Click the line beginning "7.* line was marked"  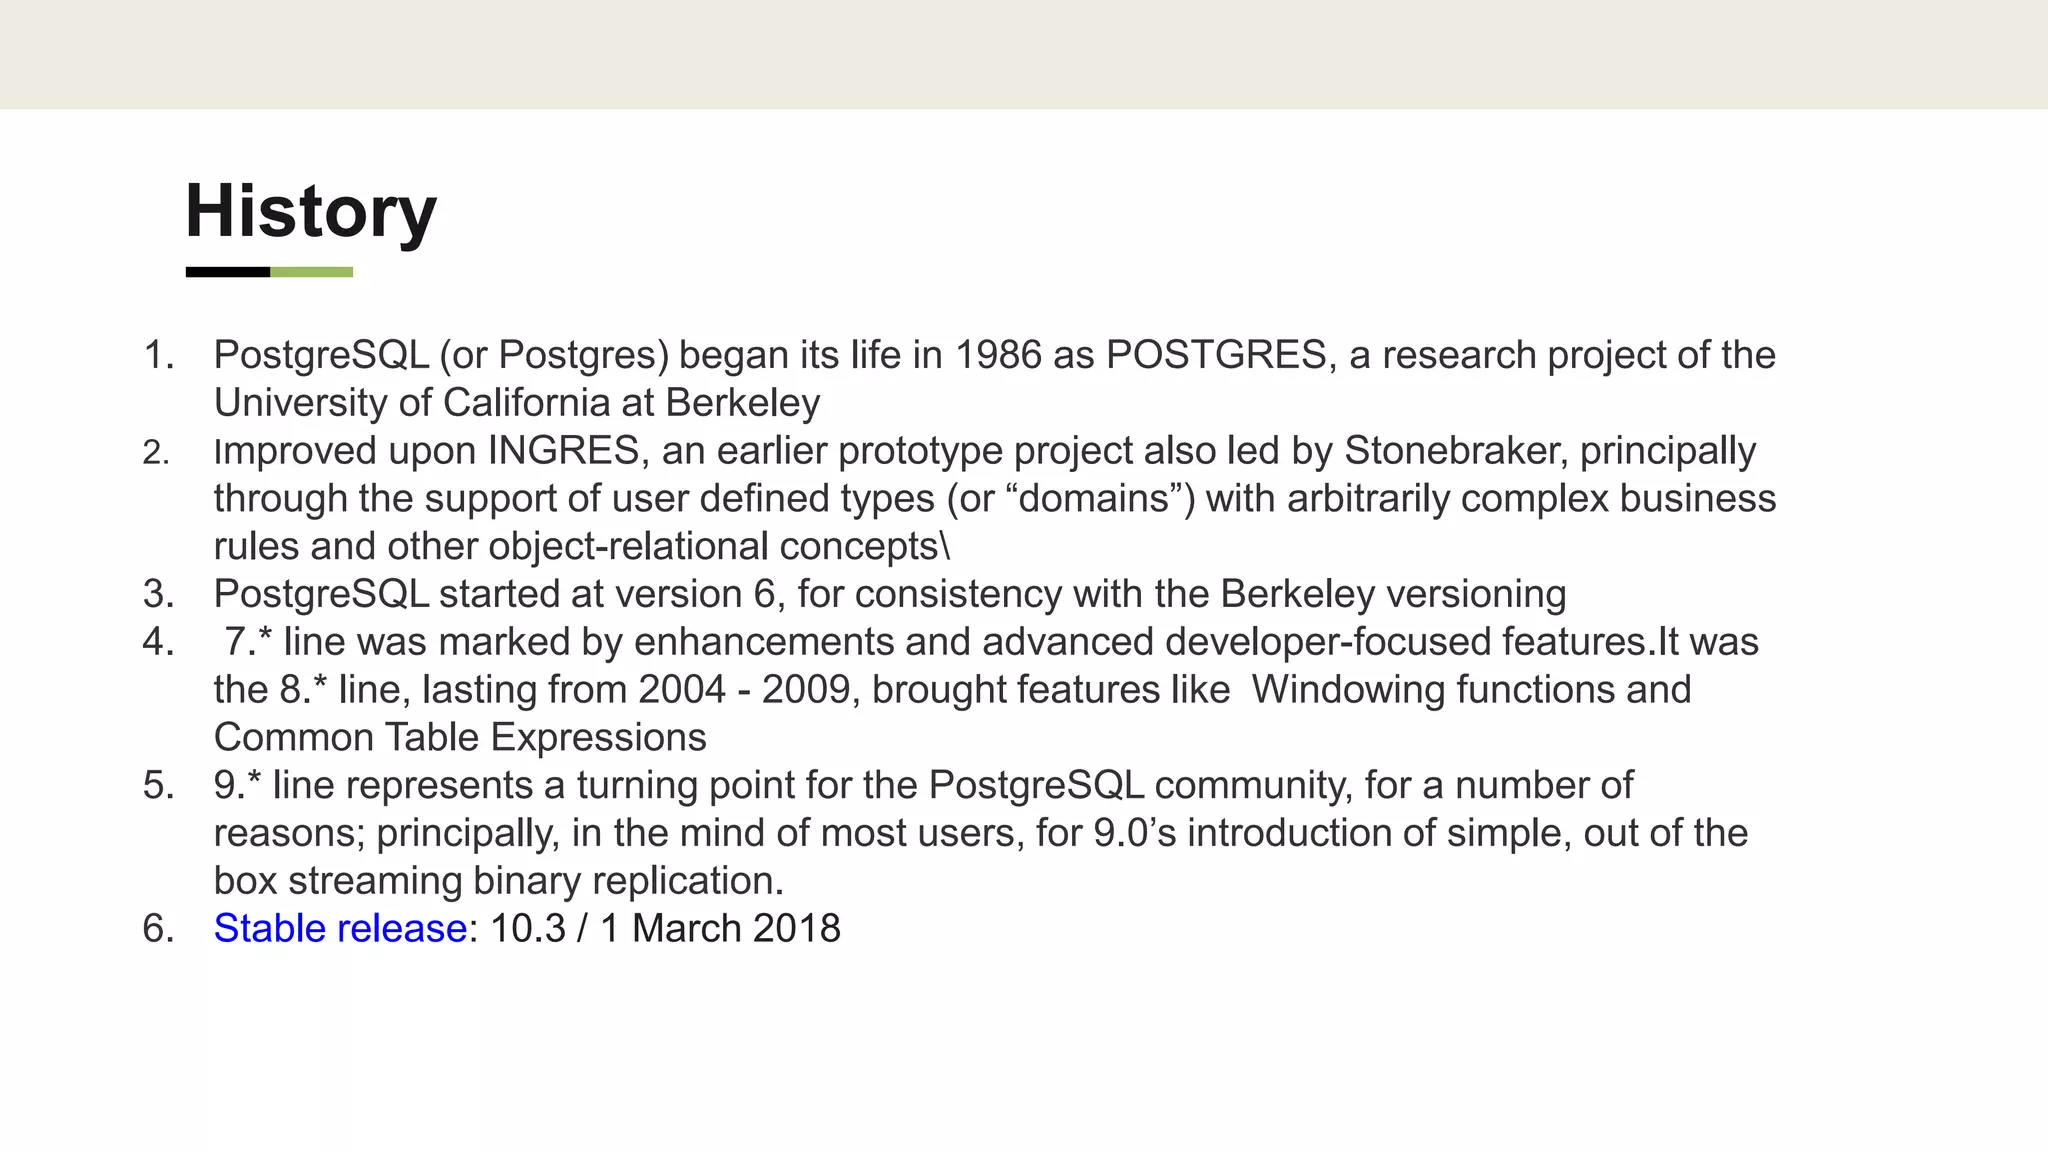[x=990, y=642]
